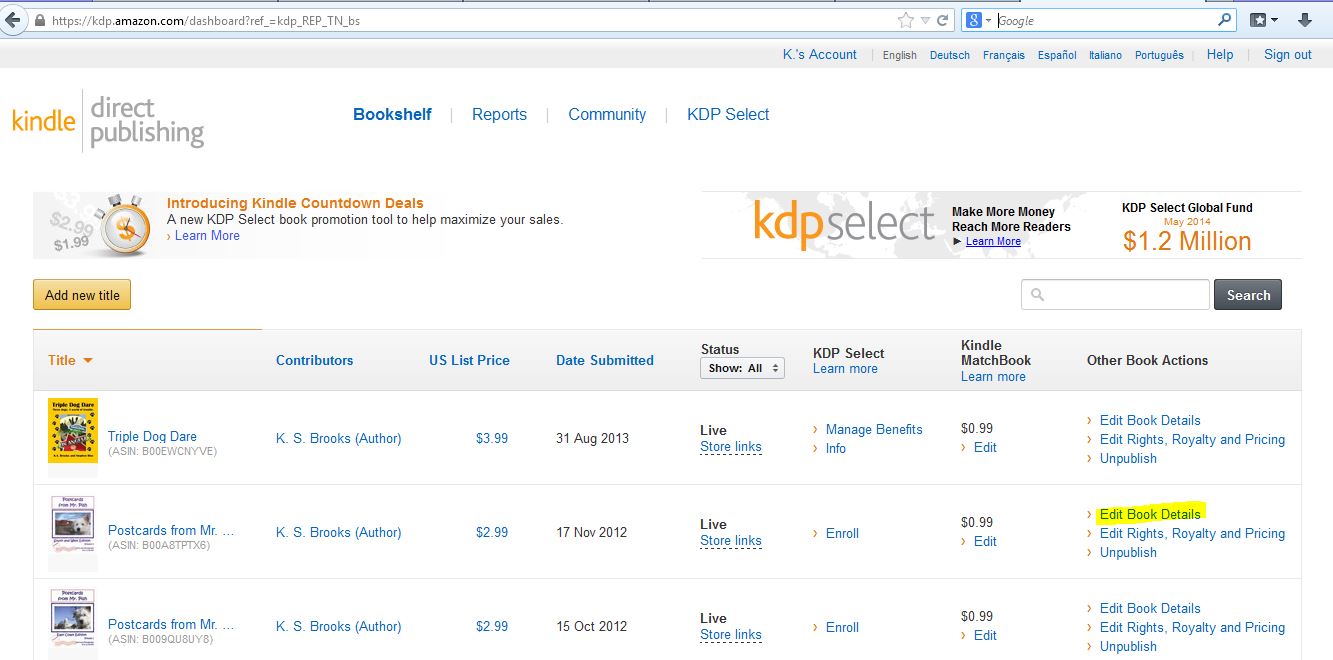1333x660 pixels.
Task: Open the Bookshelf tab
Action: 392,114
